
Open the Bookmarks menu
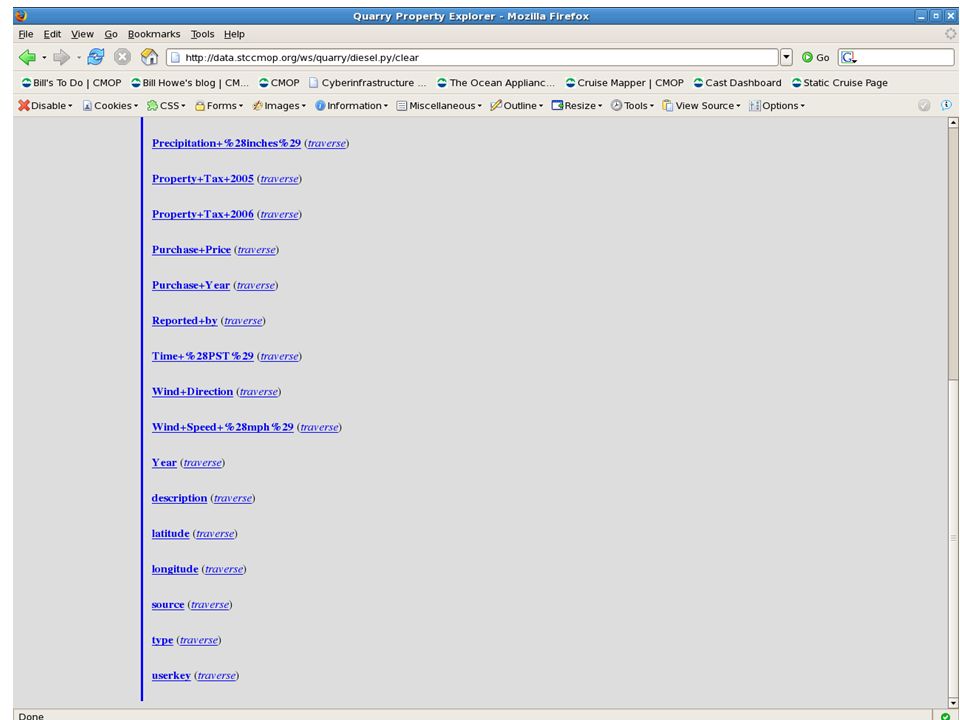pyautogui.click(x=154, y=34)
